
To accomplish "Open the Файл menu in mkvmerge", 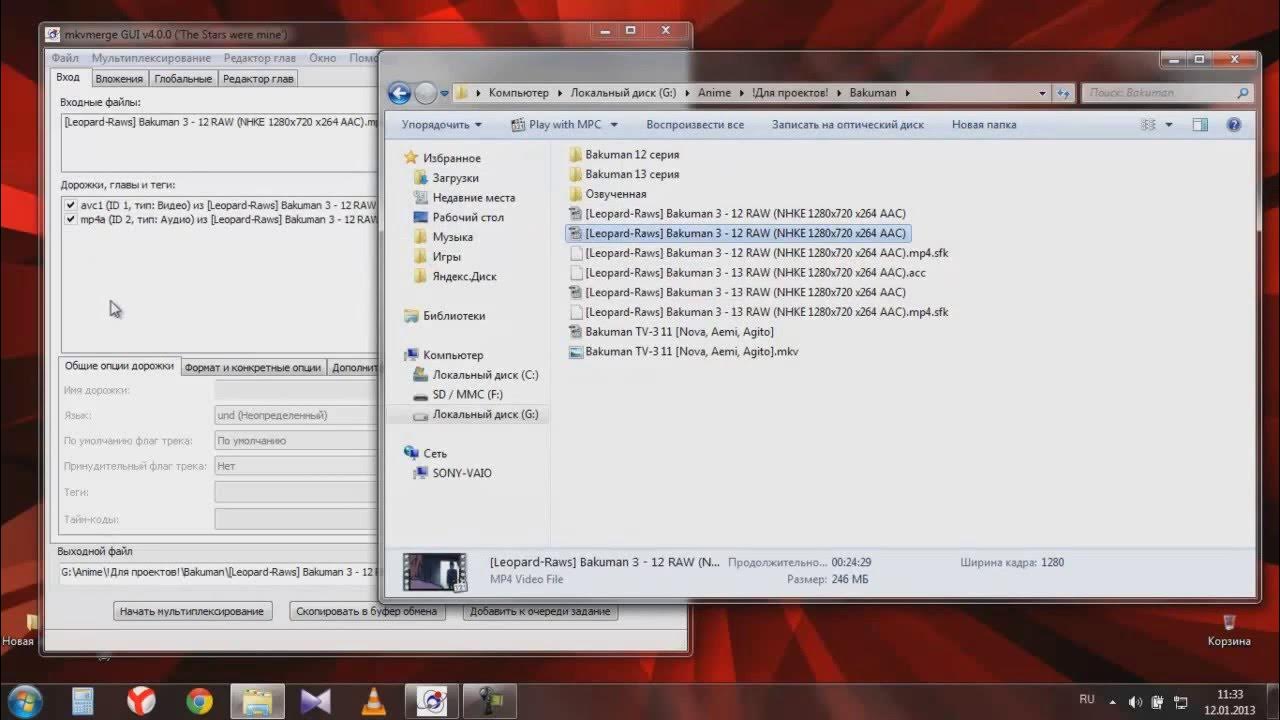I will click(65, 58).
